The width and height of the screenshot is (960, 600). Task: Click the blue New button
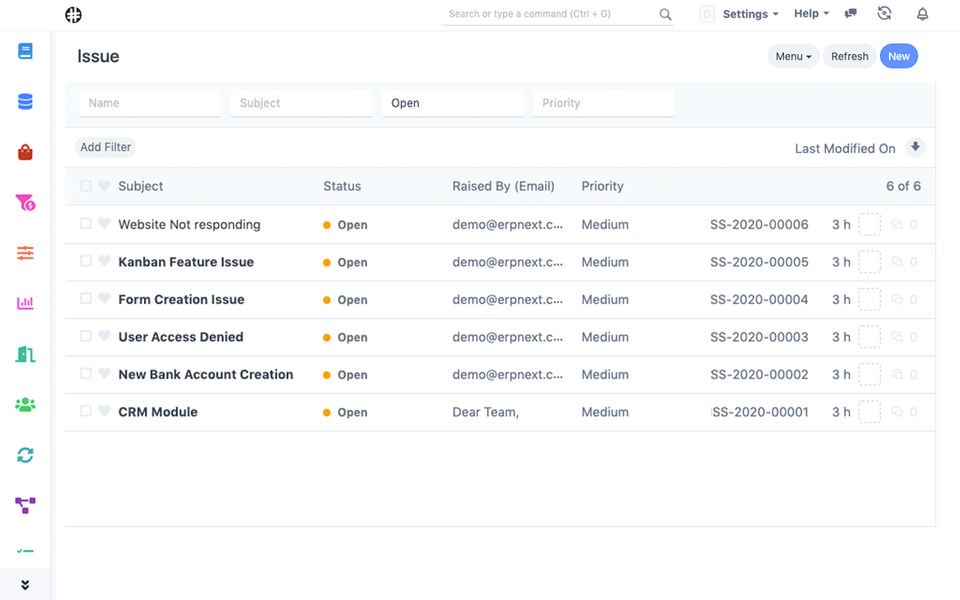pos(898,56)
